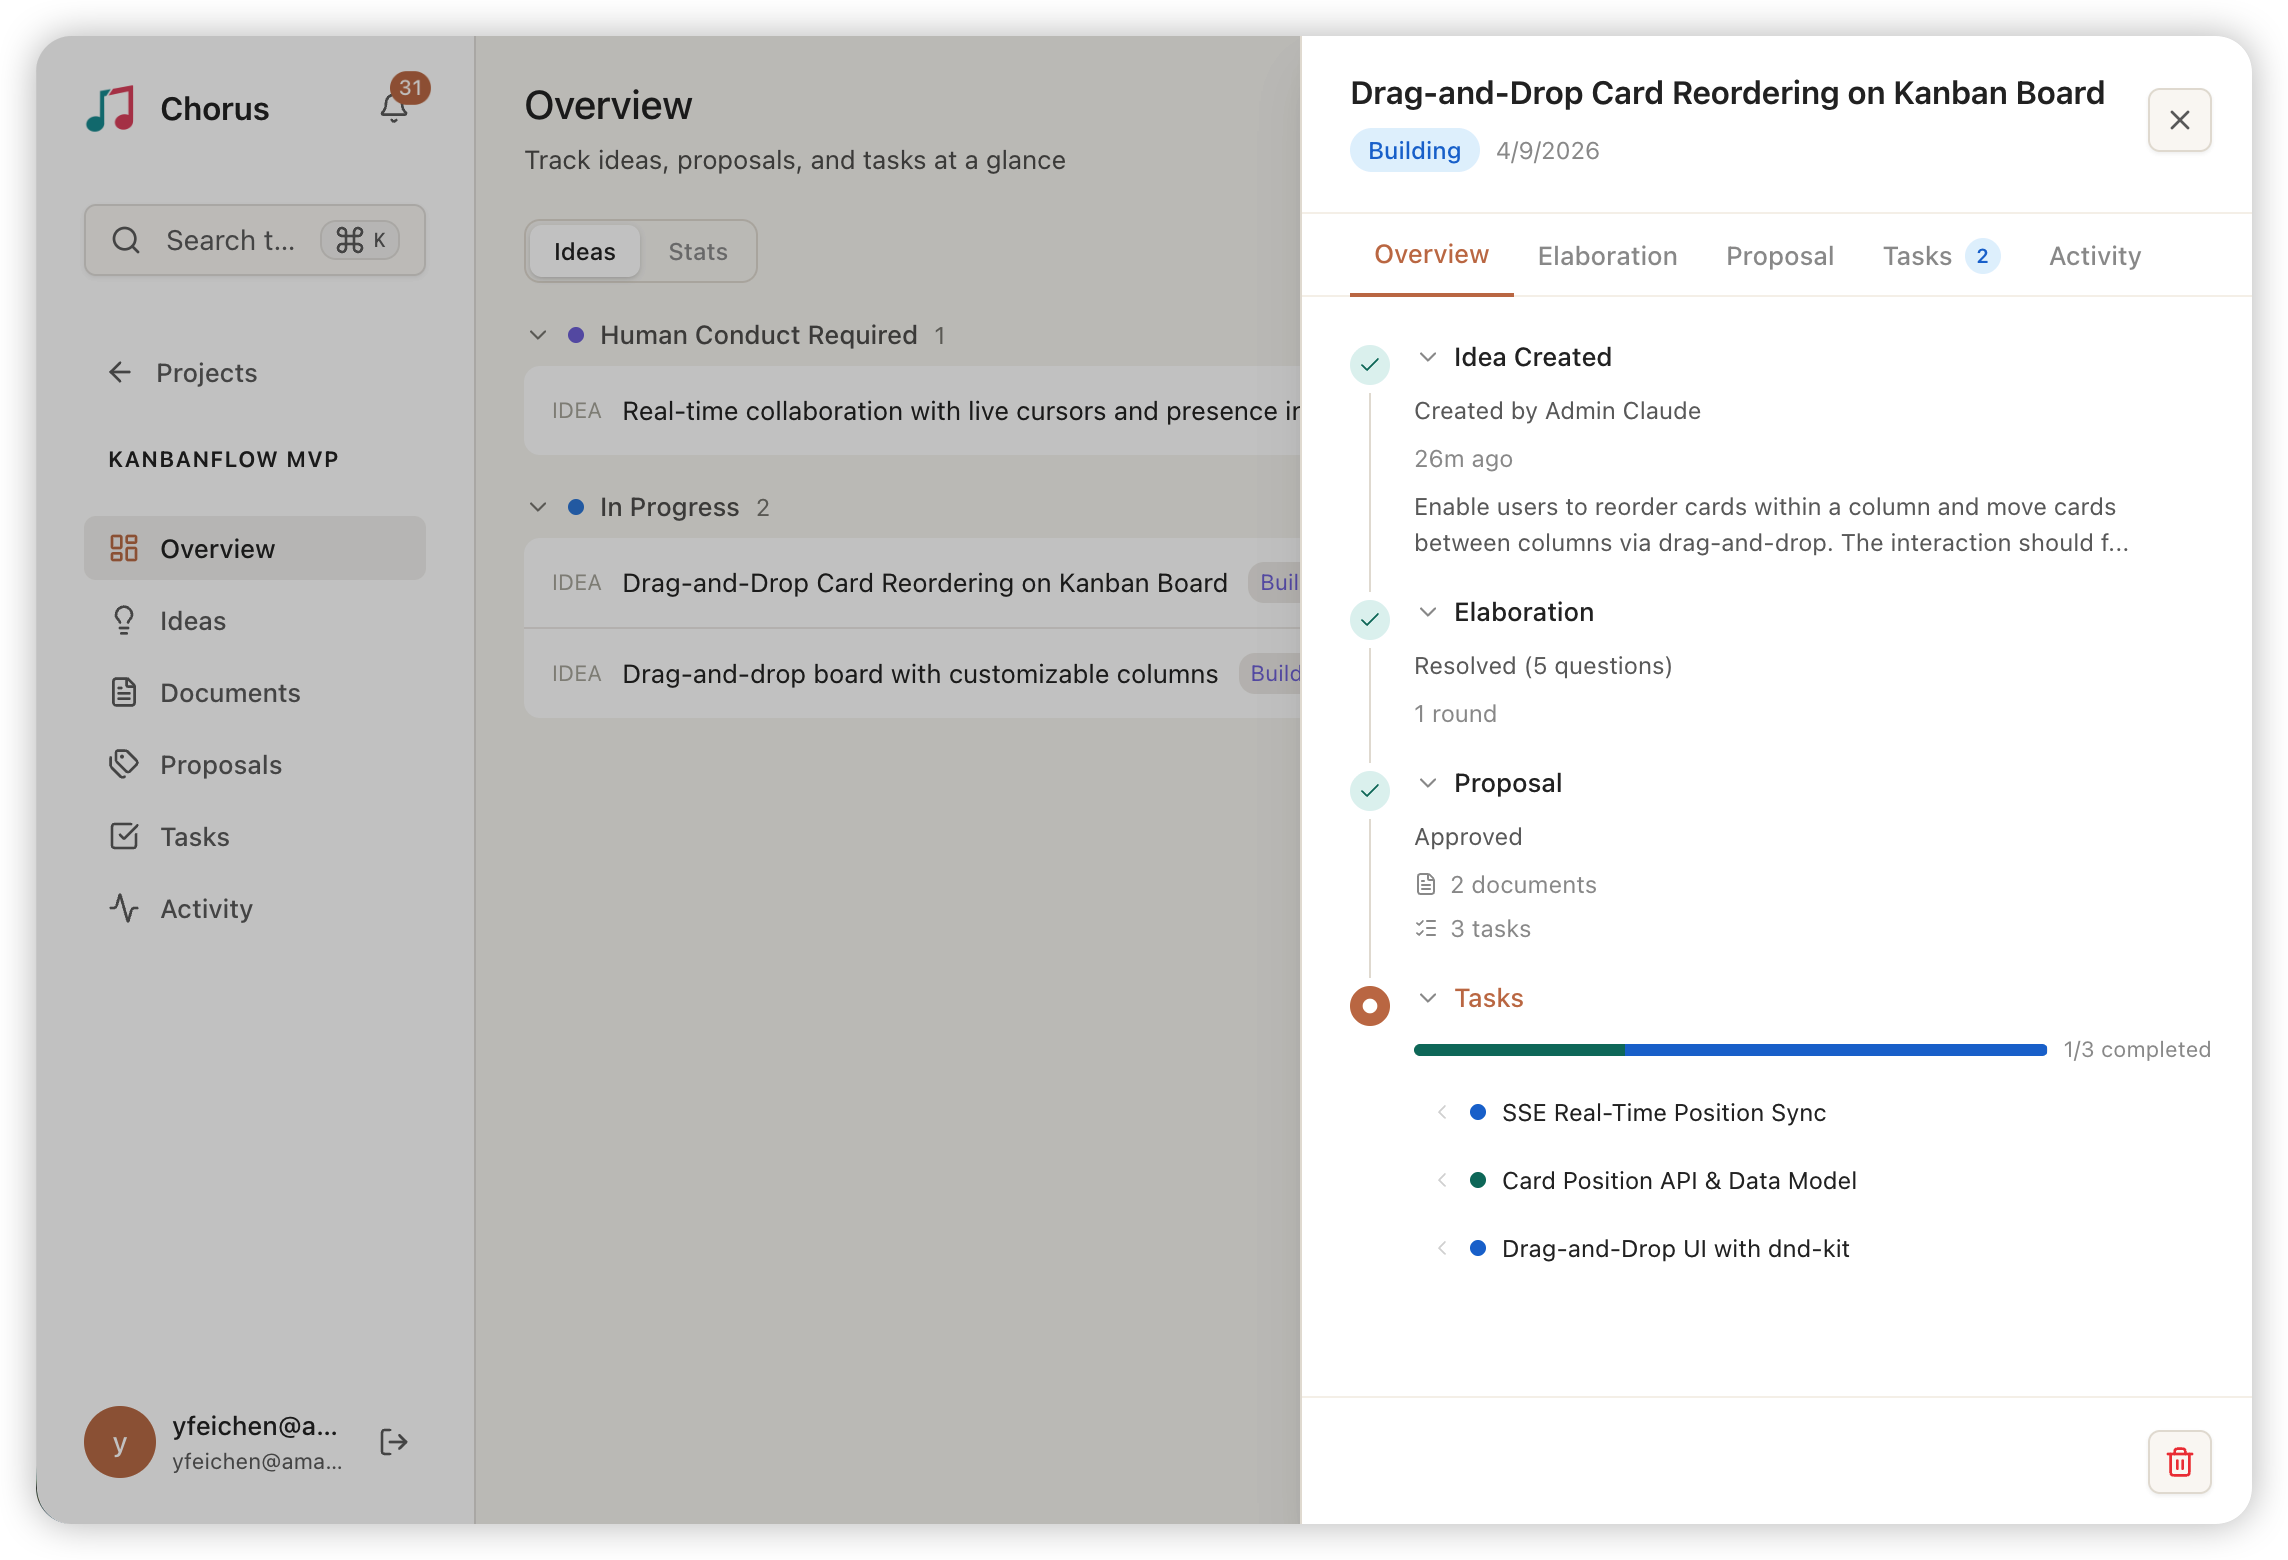Open the 2 documents link
The height and width of the screenshot is (1560, 2288).
point(1522,885)
